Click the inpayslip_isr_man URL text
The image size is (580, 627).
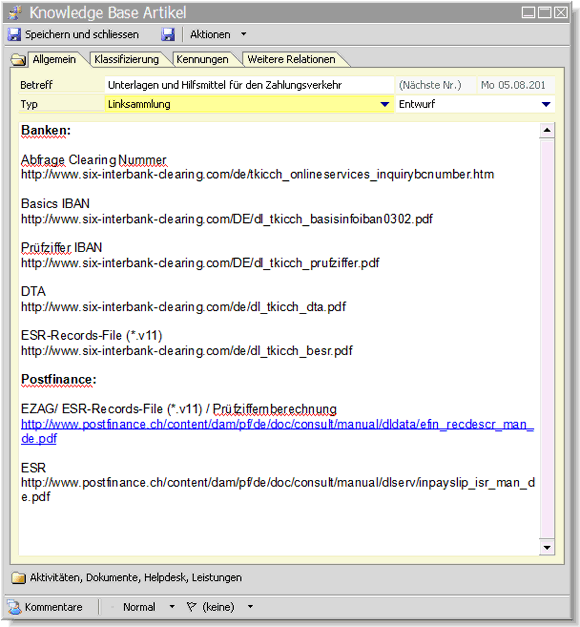(278, 490)
